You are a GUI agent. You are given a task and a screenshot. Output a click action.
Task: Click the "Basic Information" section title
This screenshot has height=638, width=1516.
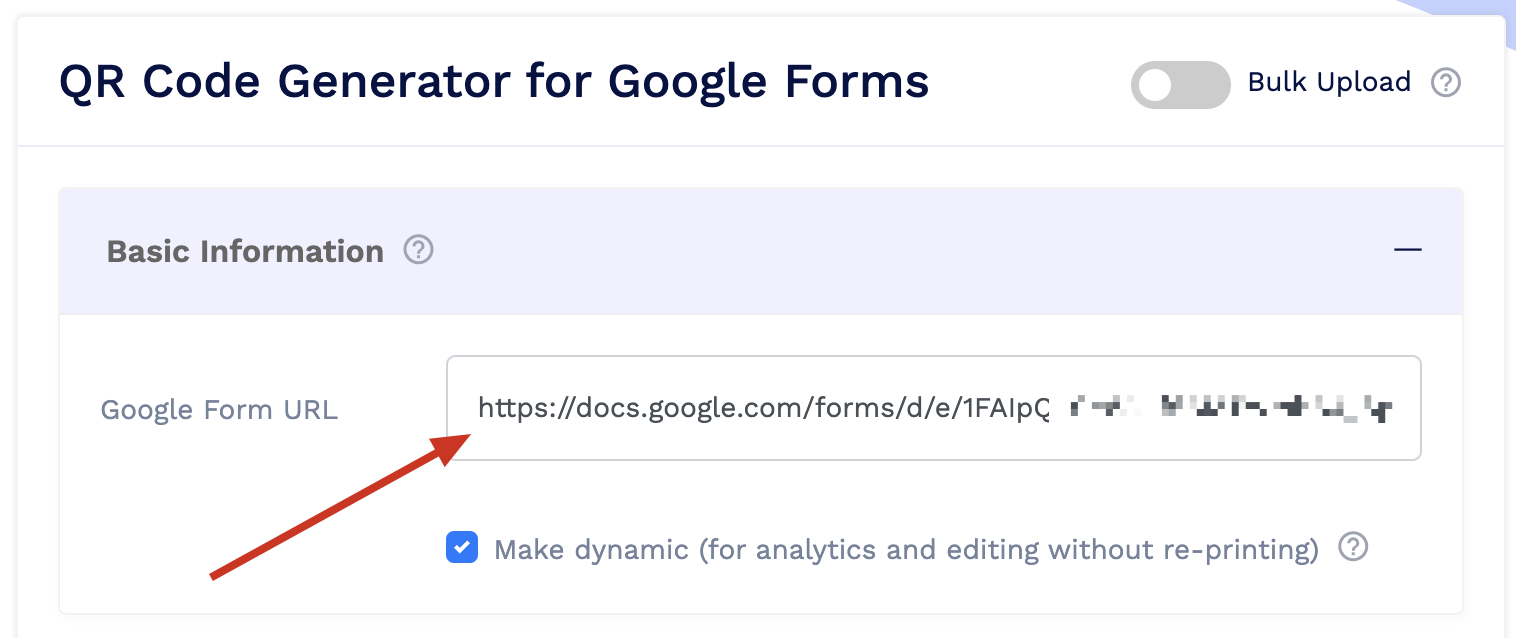click(x=245, y=251)
